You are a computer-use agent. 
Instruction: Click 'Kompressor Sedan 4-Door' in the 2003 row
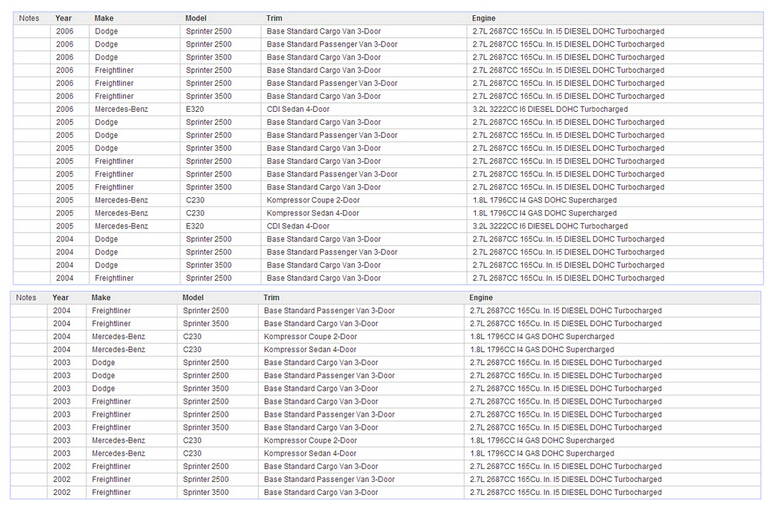click(x=310, y=453)
